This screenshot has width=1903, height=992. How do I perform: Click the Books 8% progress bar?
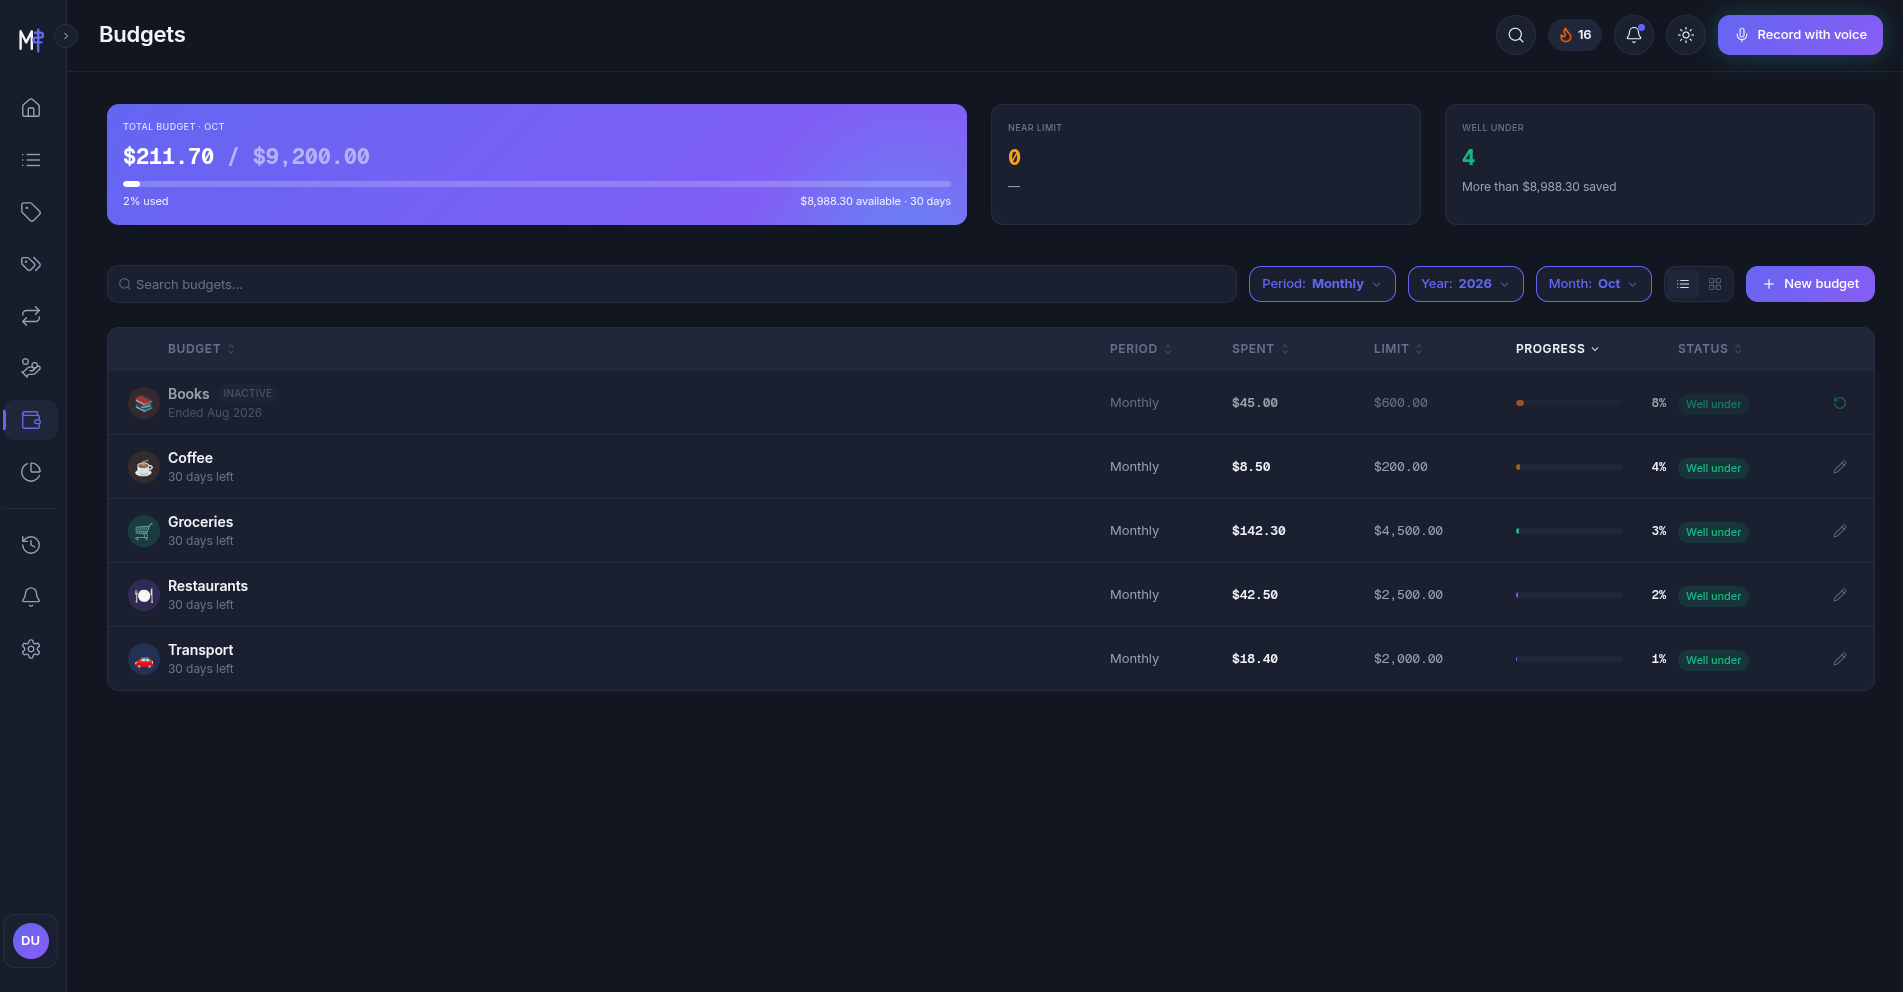click(1568, 403)
